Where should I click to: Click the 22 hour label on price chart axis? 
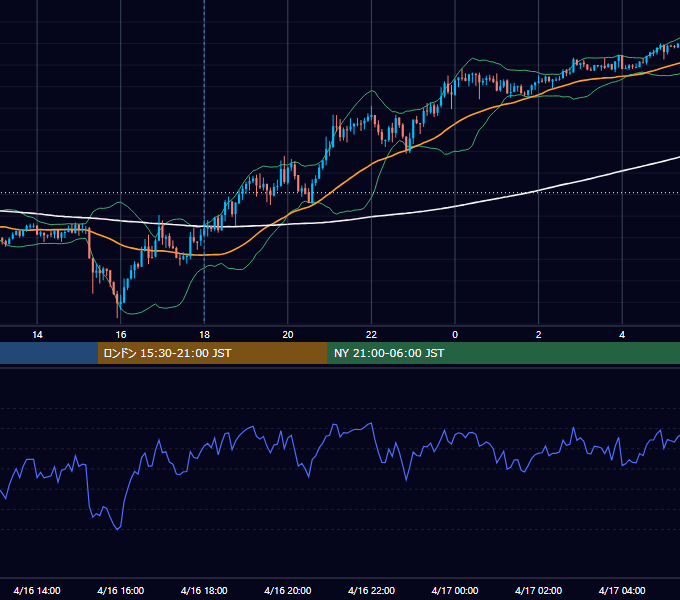pos(371,335)
